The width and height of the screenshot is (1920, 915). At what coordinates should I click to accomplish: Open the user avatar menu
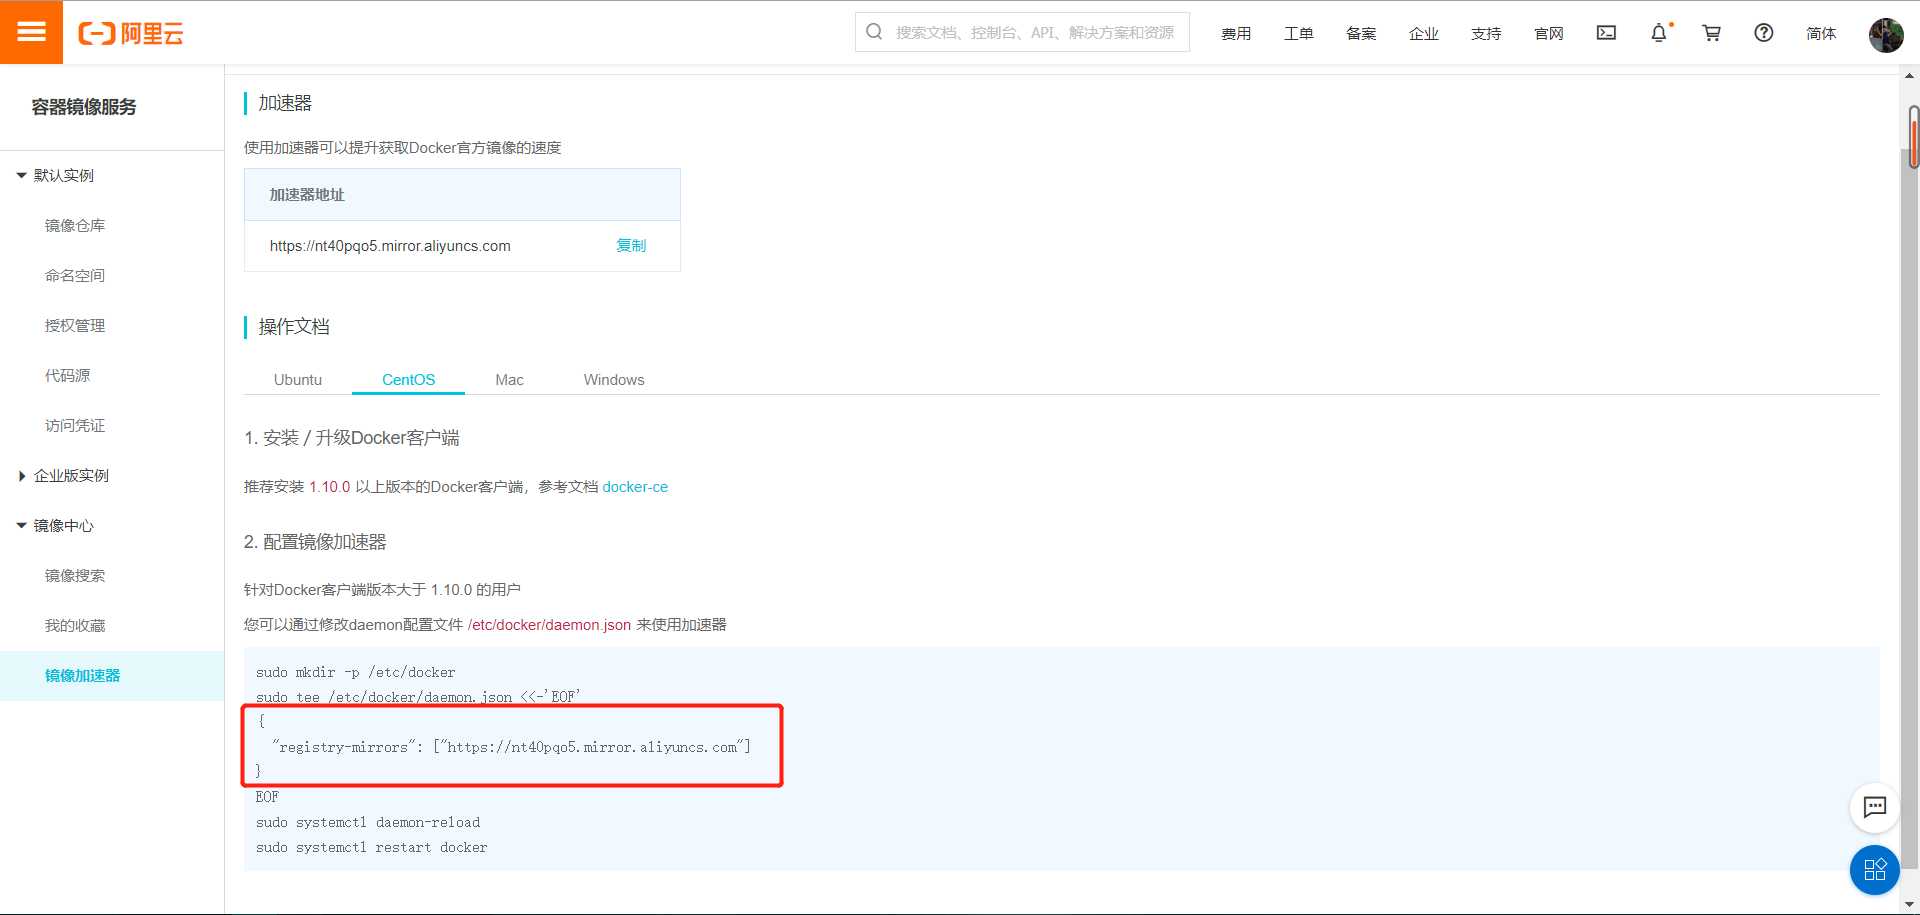(x=1886, y=34)
